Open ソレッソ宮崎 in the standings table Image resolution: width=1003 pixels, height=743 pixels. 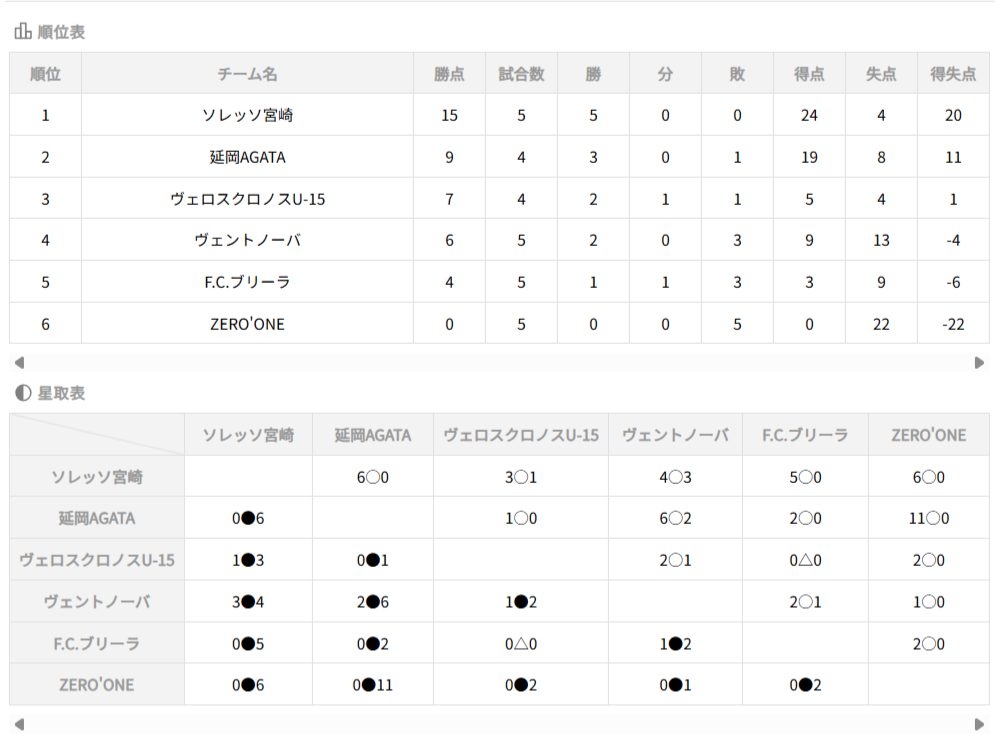point(247,115)
